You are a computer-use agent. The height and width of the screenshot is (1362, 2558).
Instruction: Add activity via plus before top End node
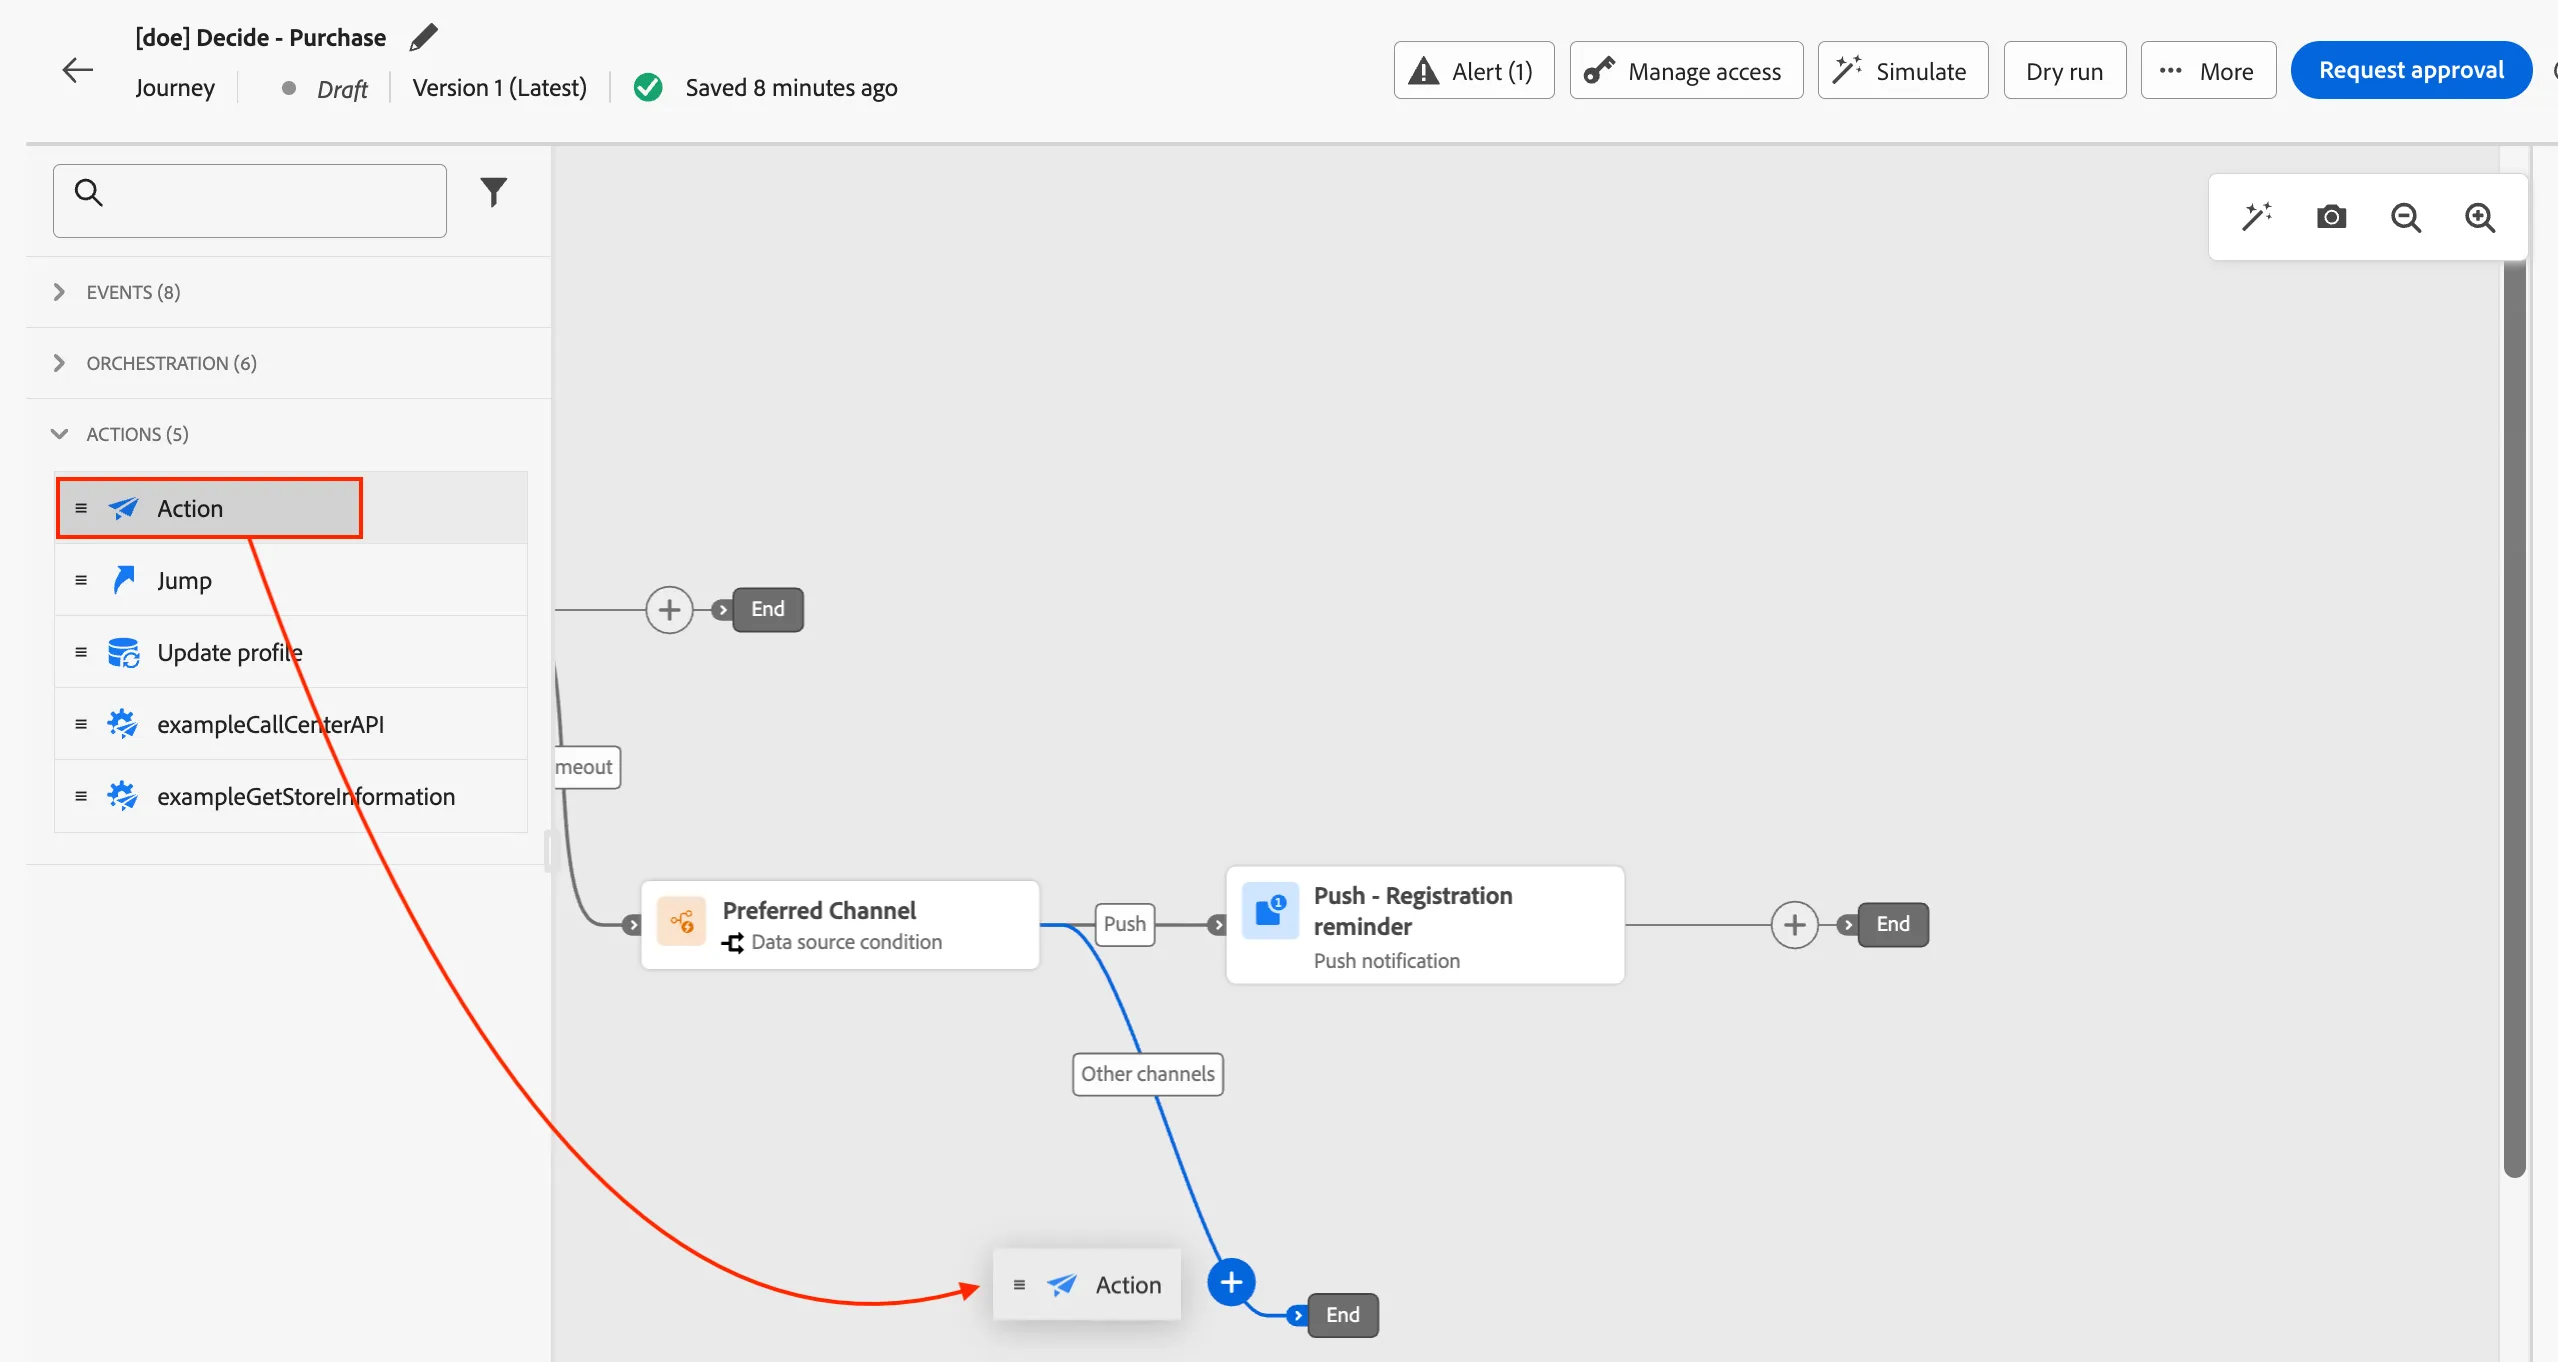(x=669, y=610)
